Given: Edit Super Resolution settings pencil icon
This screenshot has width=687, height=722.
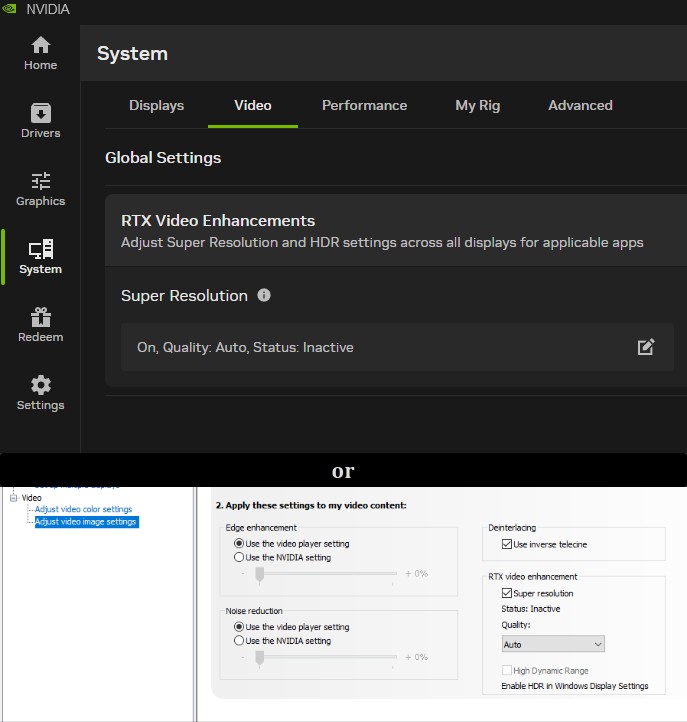Looking at the screenshot, I should (646, 347).
